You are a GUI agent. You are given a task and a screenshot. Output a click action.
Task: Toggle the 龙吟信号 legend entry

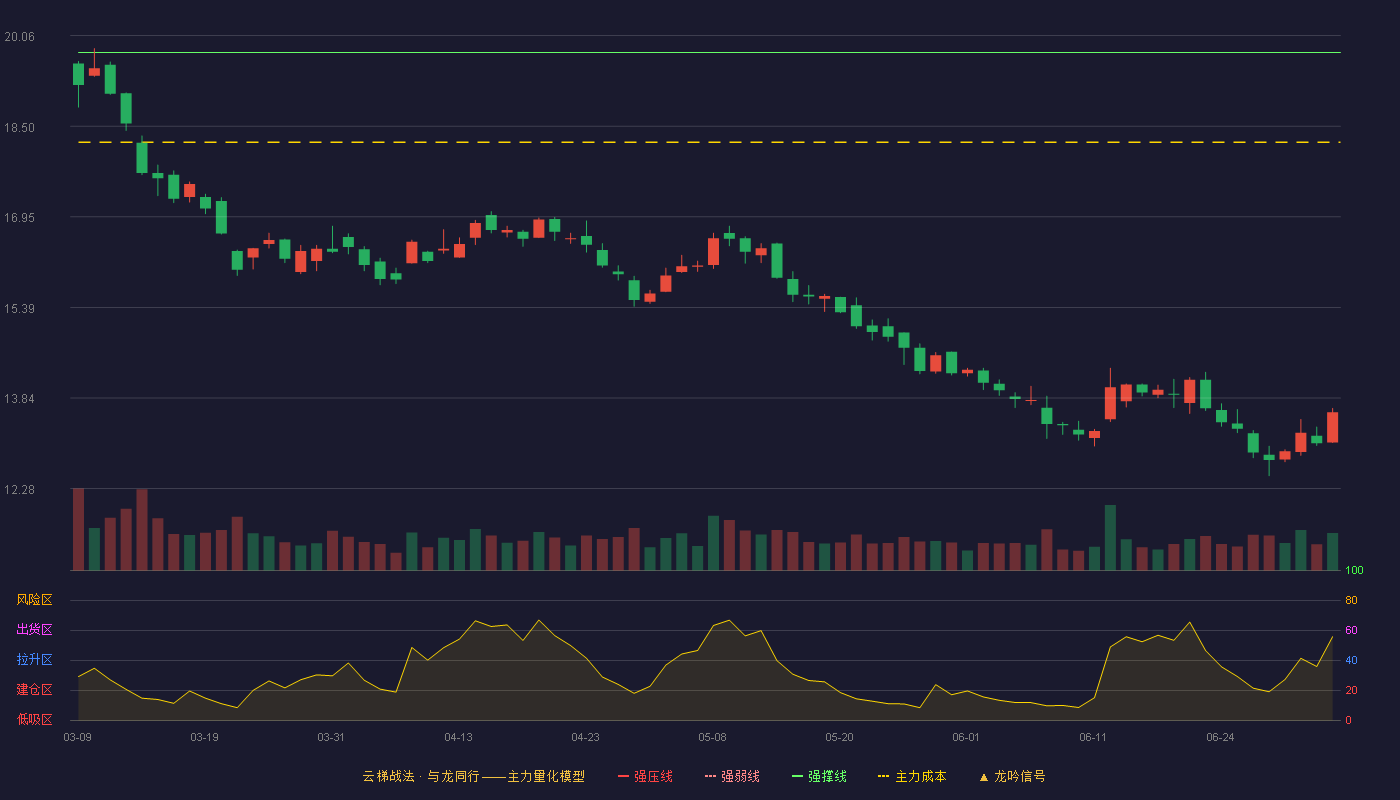tap(1011, 776)
